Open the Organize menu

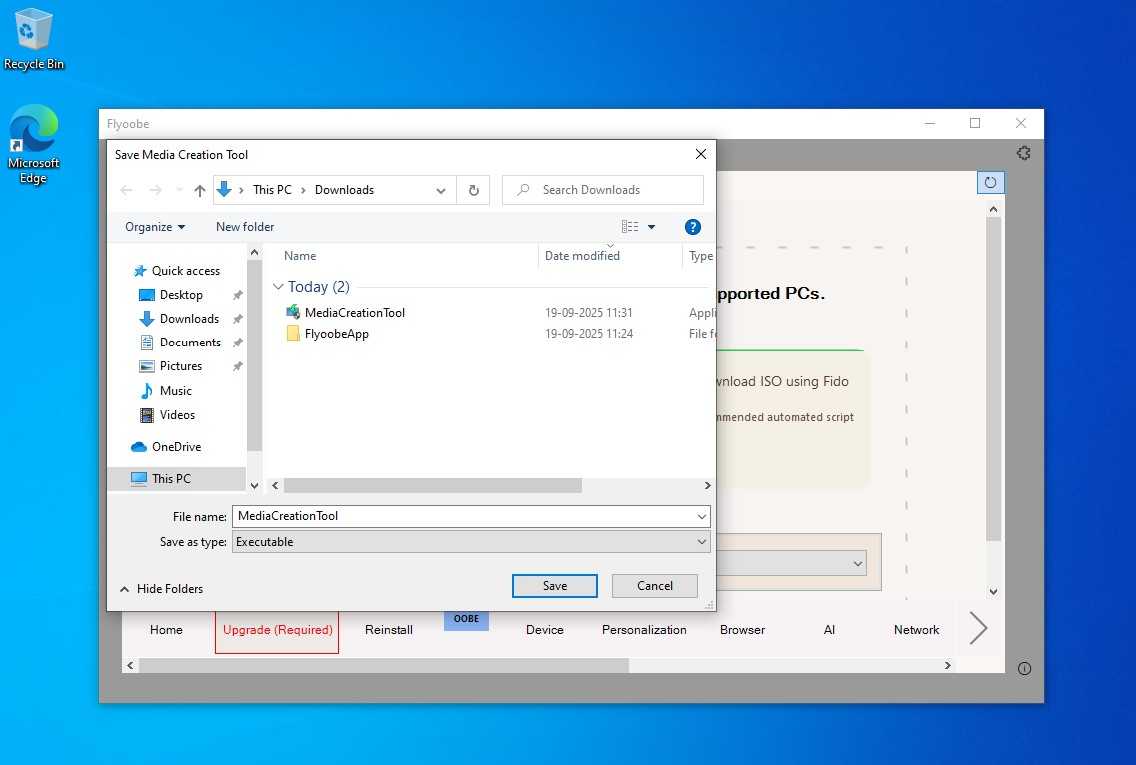(x=154, y=226)
